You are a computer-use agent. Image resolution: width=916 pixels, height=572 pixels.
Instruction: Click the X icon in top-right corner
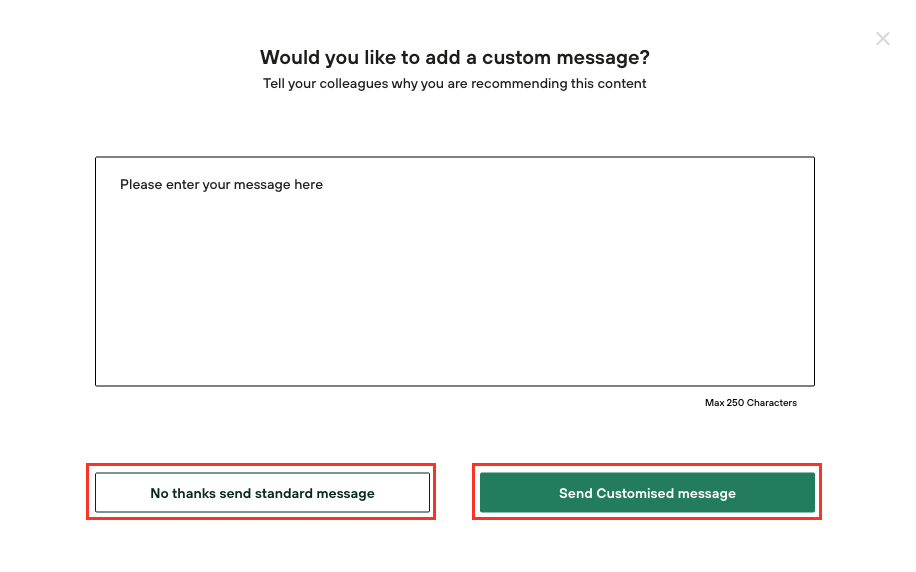pyautogui.click(x=882, y=39)
